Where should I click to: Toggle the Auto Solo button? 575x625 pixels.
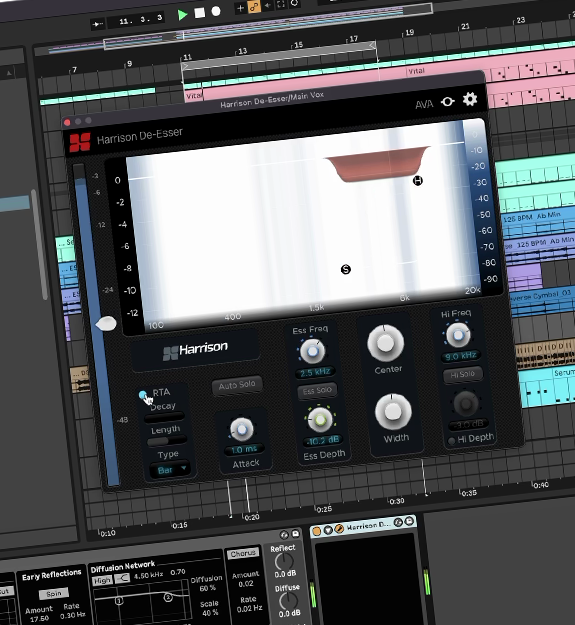[x=237, y=385]
